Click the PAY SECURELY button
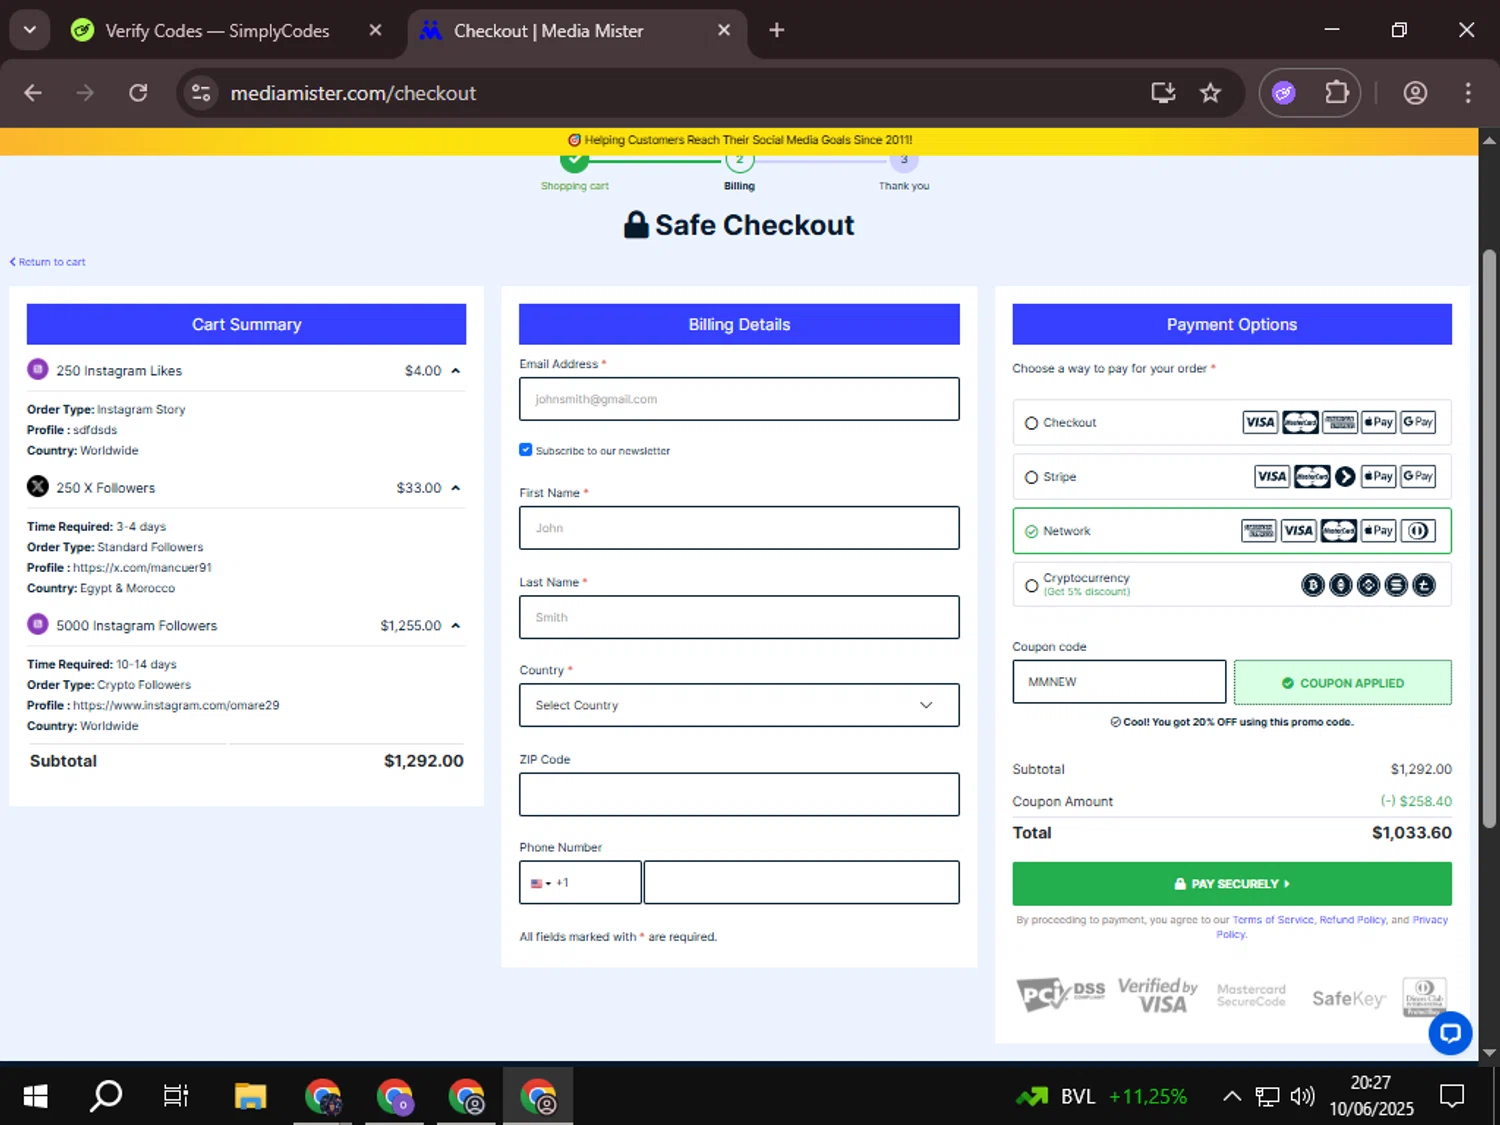This screenshot has width=1500, height=1125. 1231,884
